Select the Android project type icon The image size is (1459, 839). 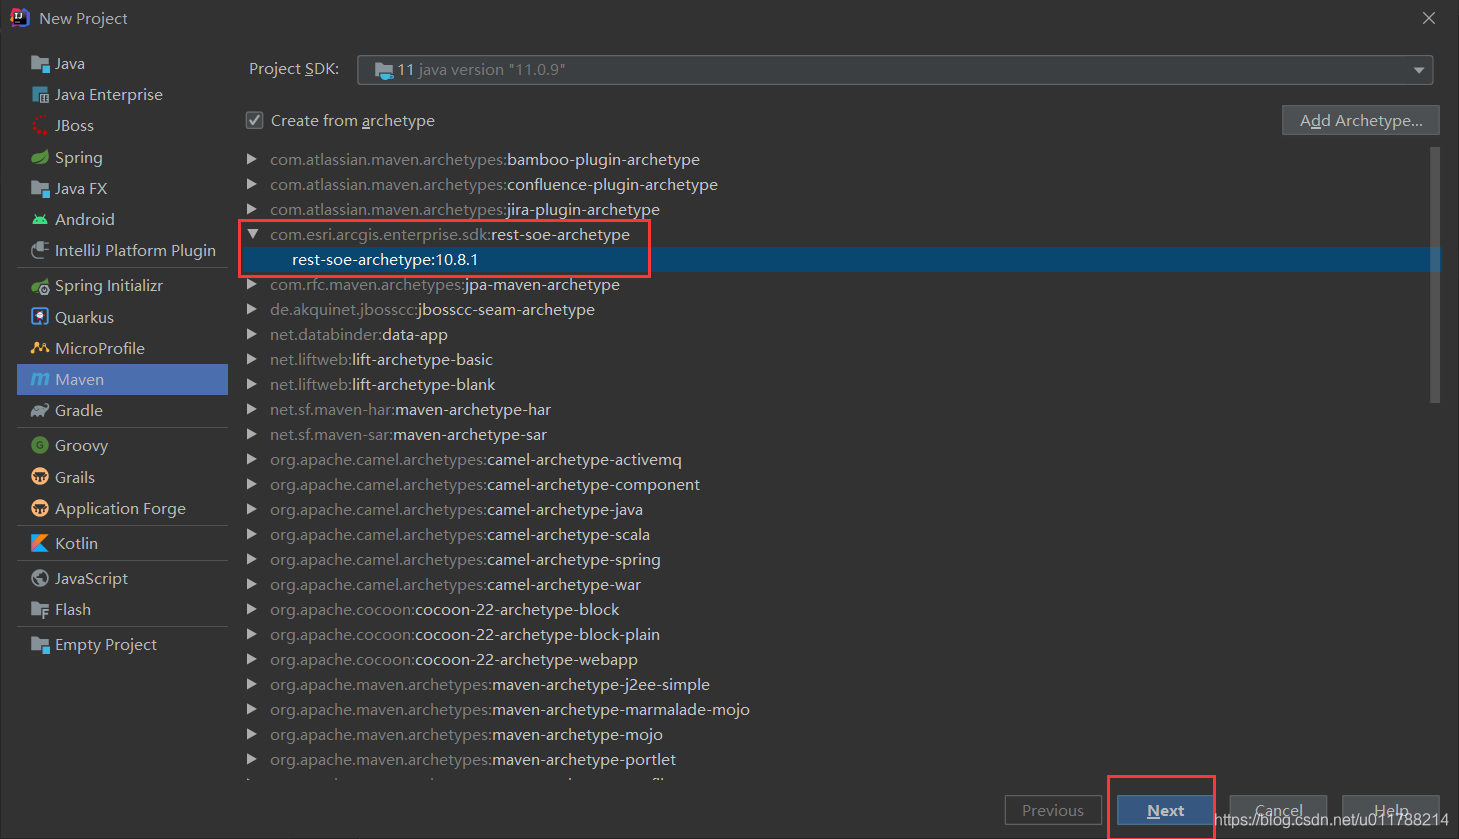(40, 219)
